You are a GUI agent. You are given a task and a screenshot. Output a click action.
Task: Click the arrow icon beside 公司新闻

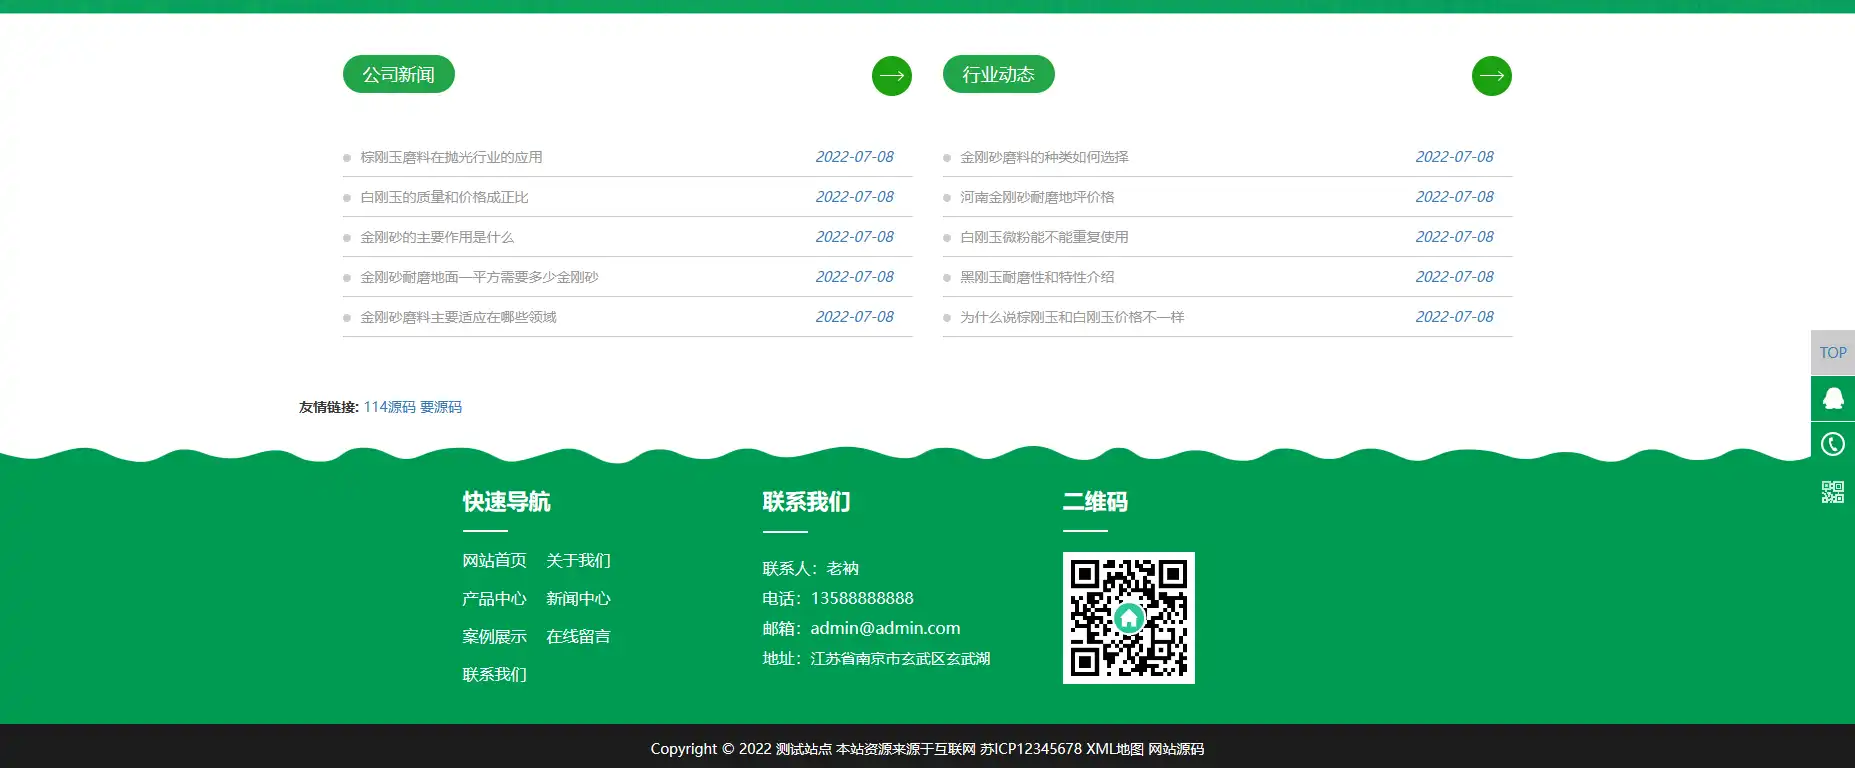pyautogui.click(x=891, y=76)
